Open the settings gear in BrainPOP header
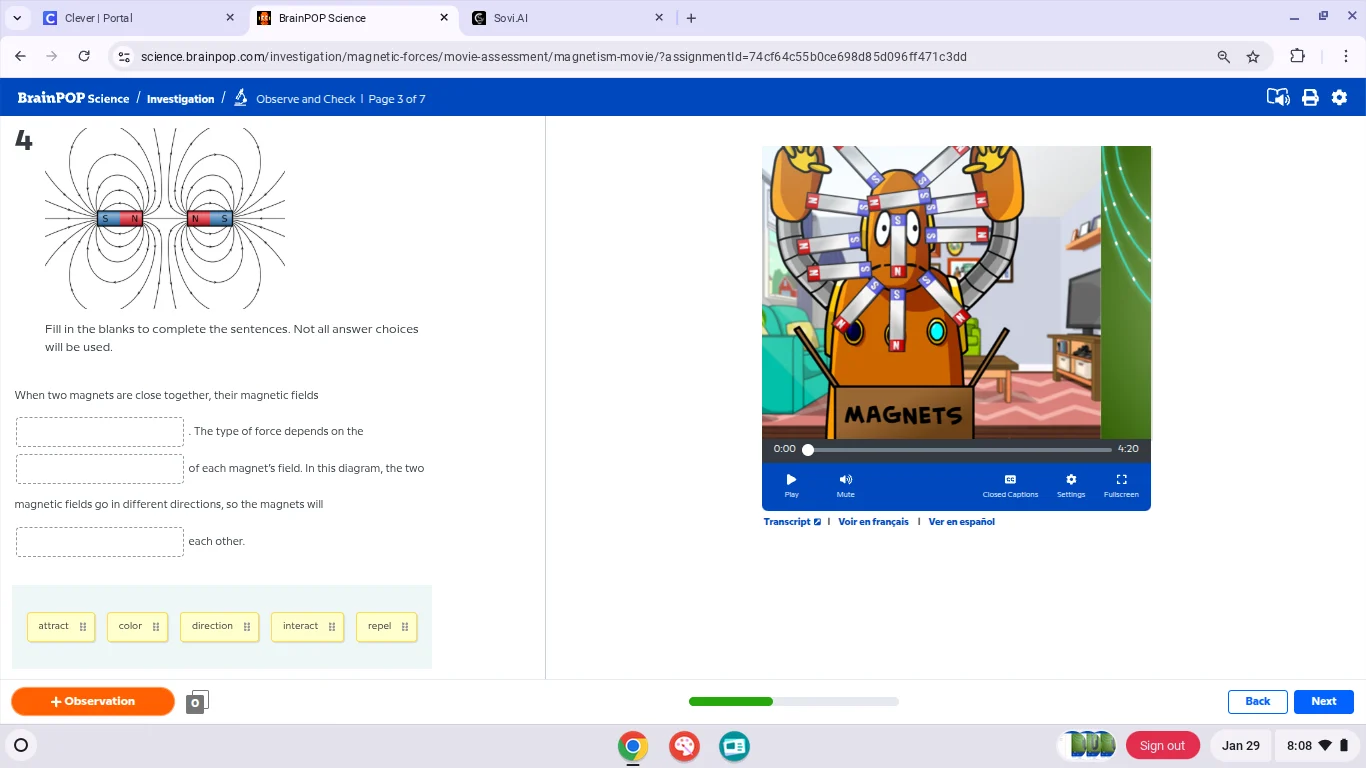The width and height of the screenshot is (1366, 768). [x=1339, y=98]
